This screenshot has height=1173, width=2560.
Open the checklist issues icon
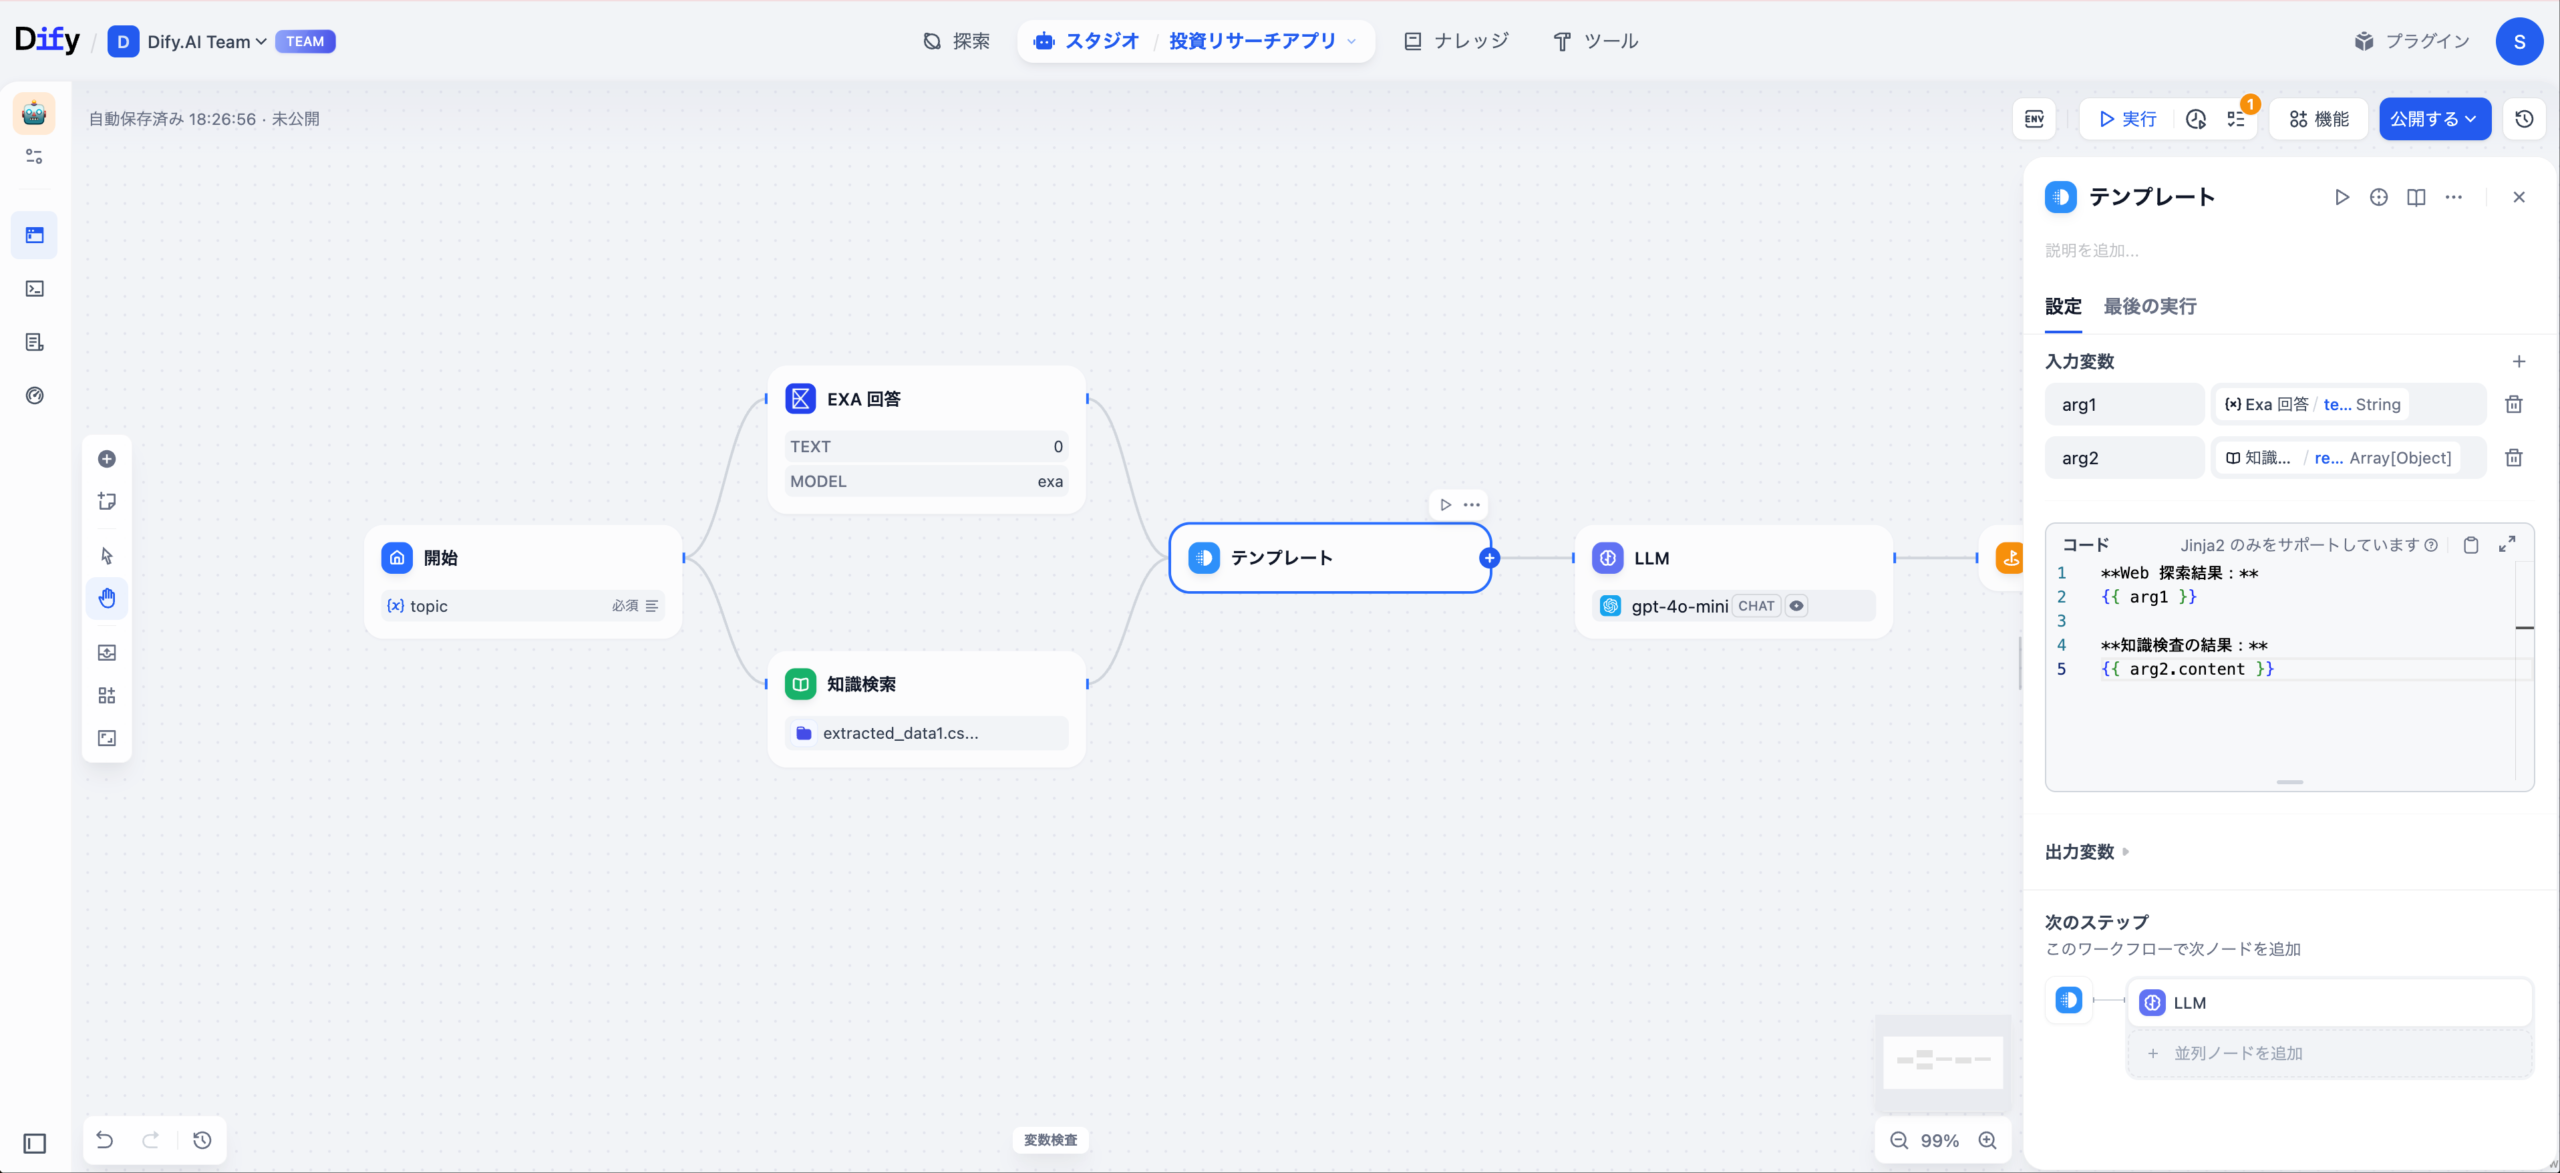coord(2236,119)
